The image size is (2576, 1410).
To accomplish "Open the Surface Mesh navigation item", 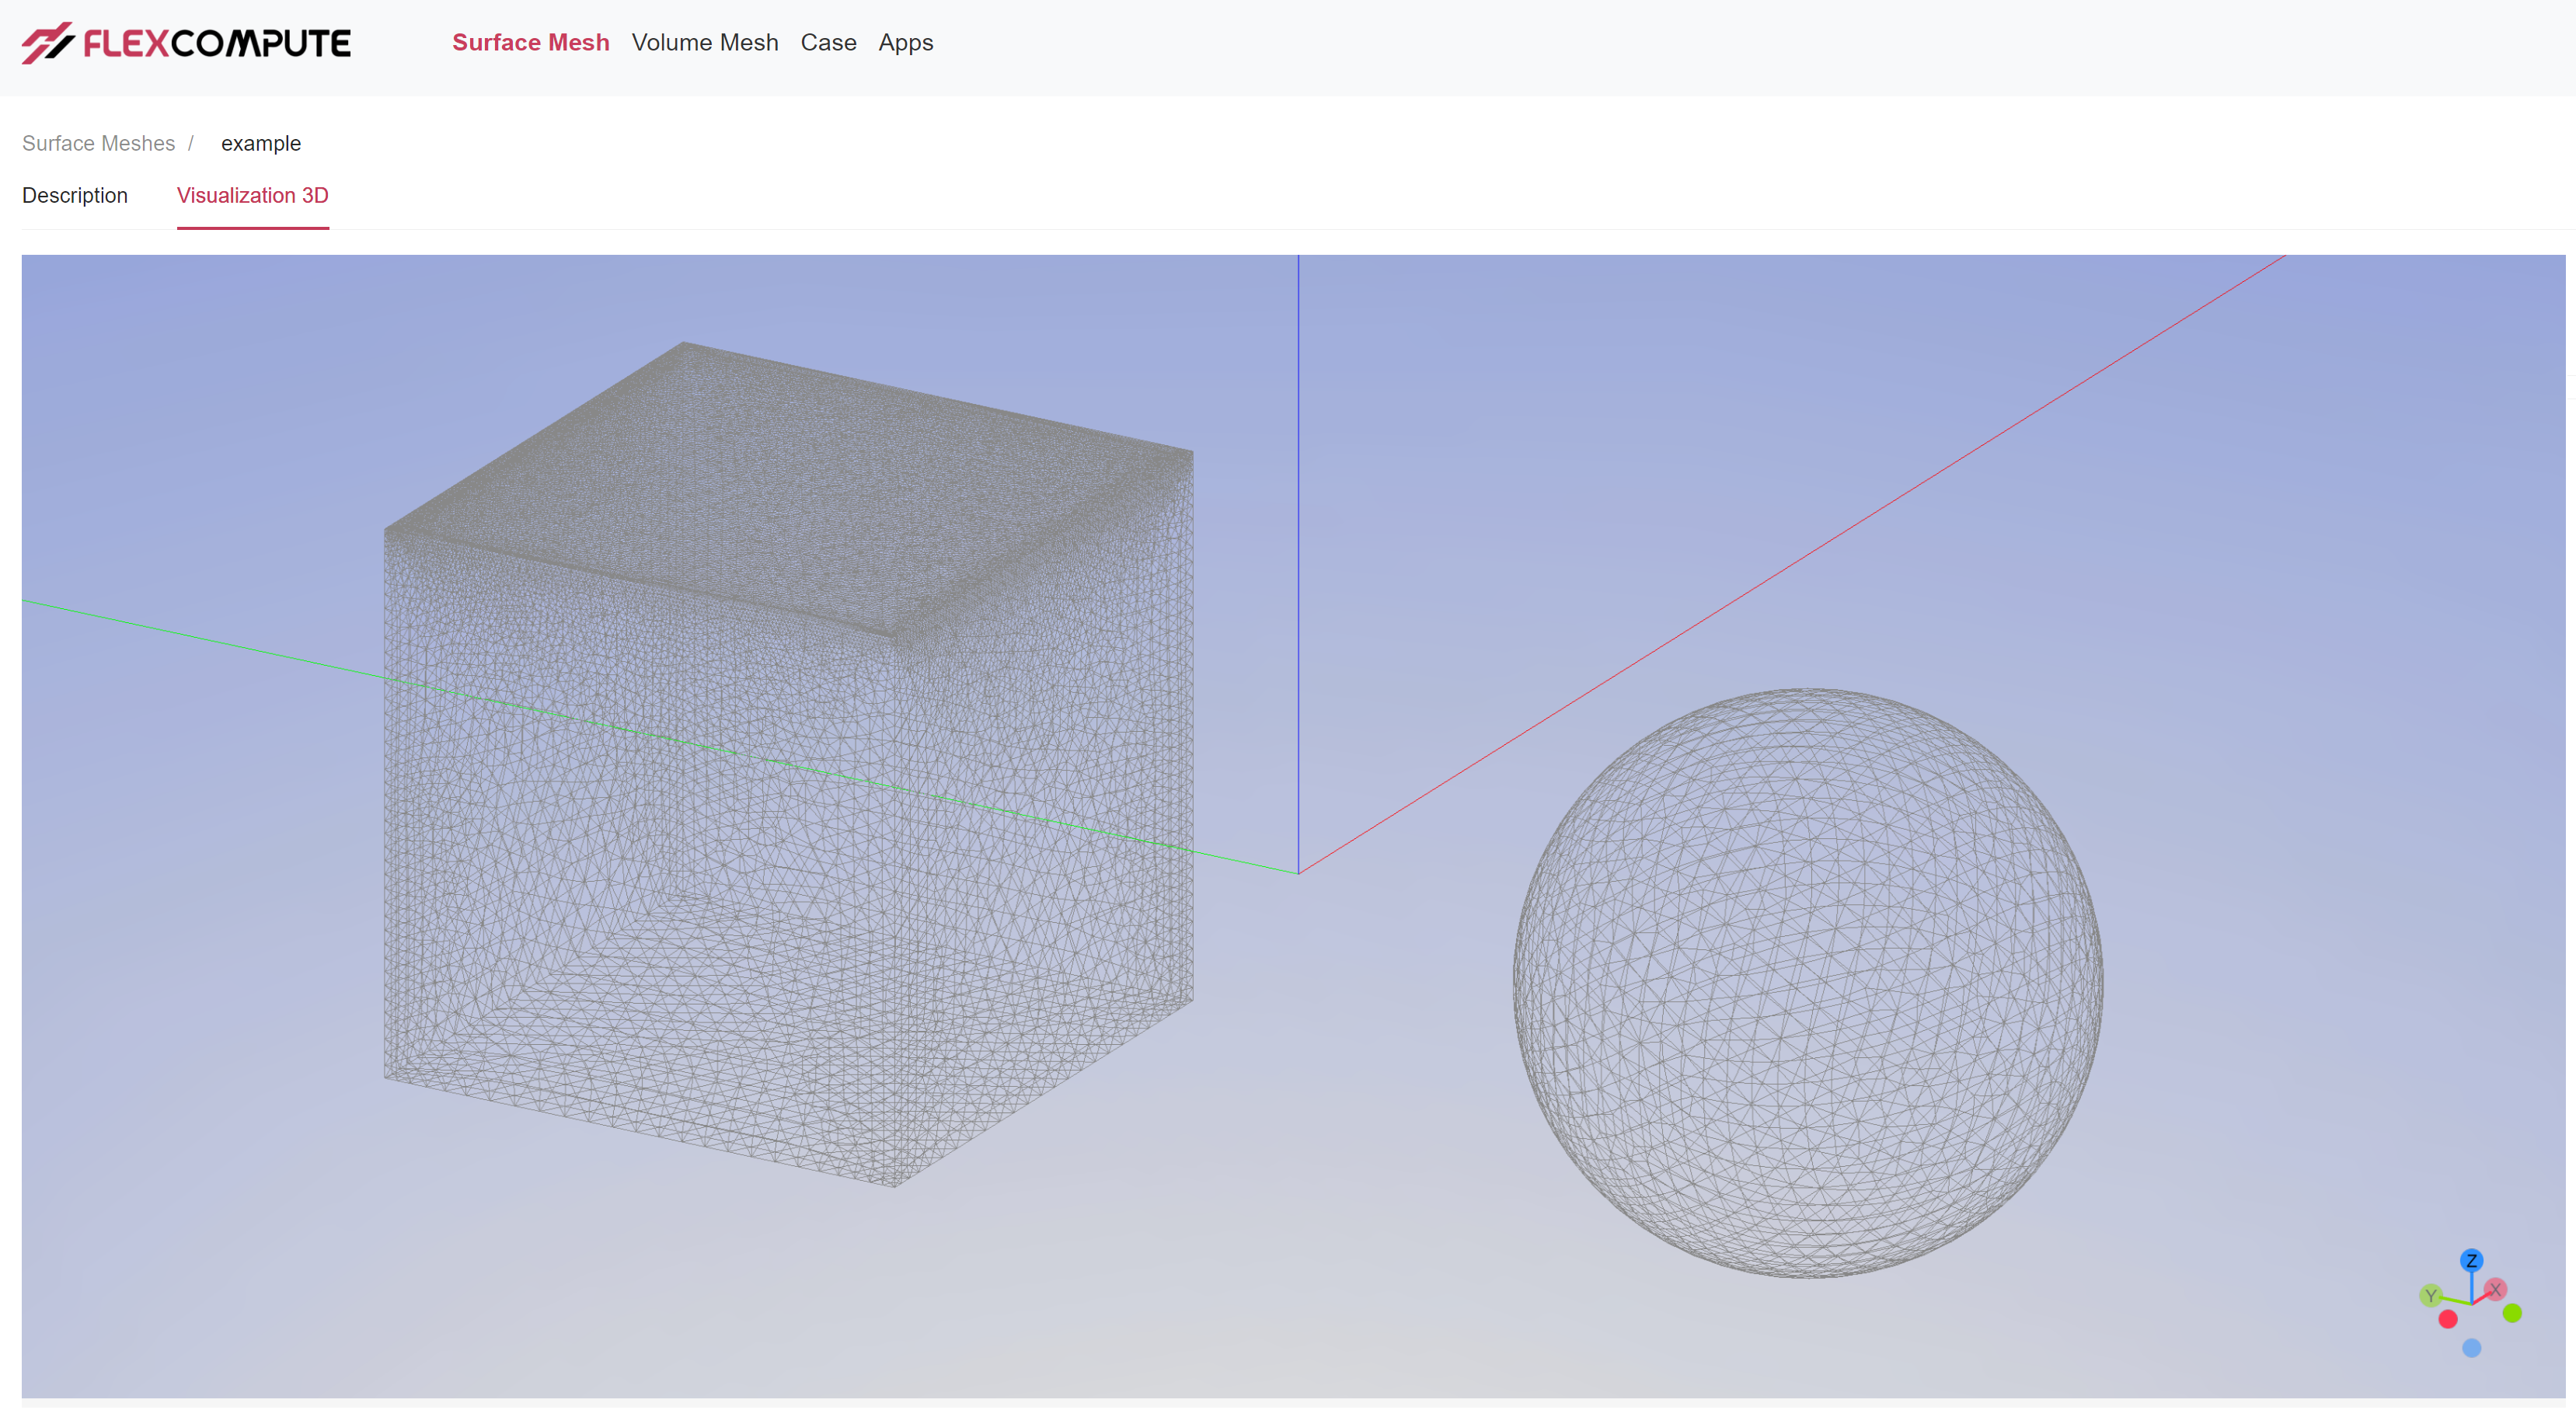I will tap(530, 43).
